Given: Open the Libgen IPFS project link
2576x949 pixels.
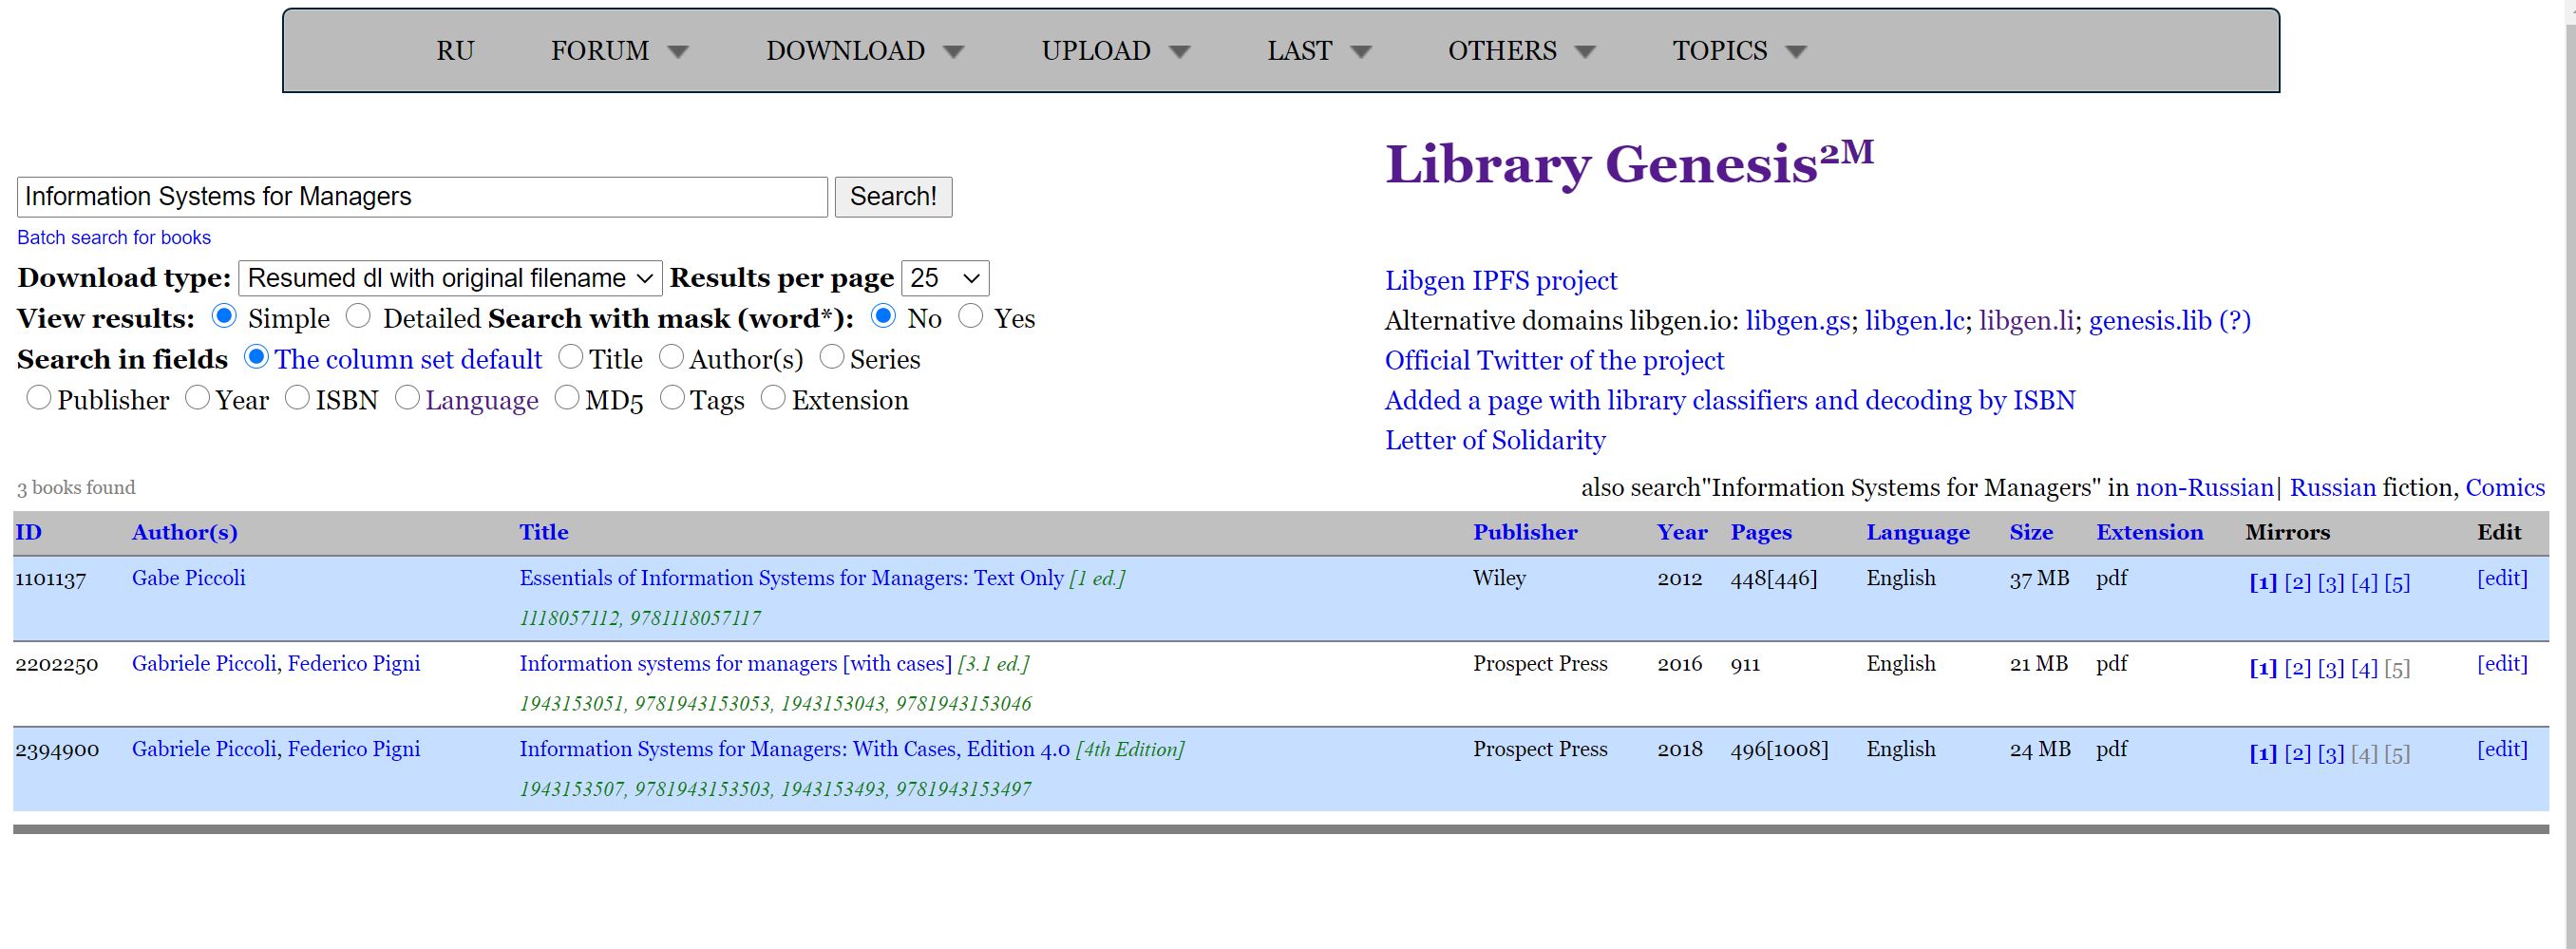Looking at the screenshot, I should [1501, 281].
